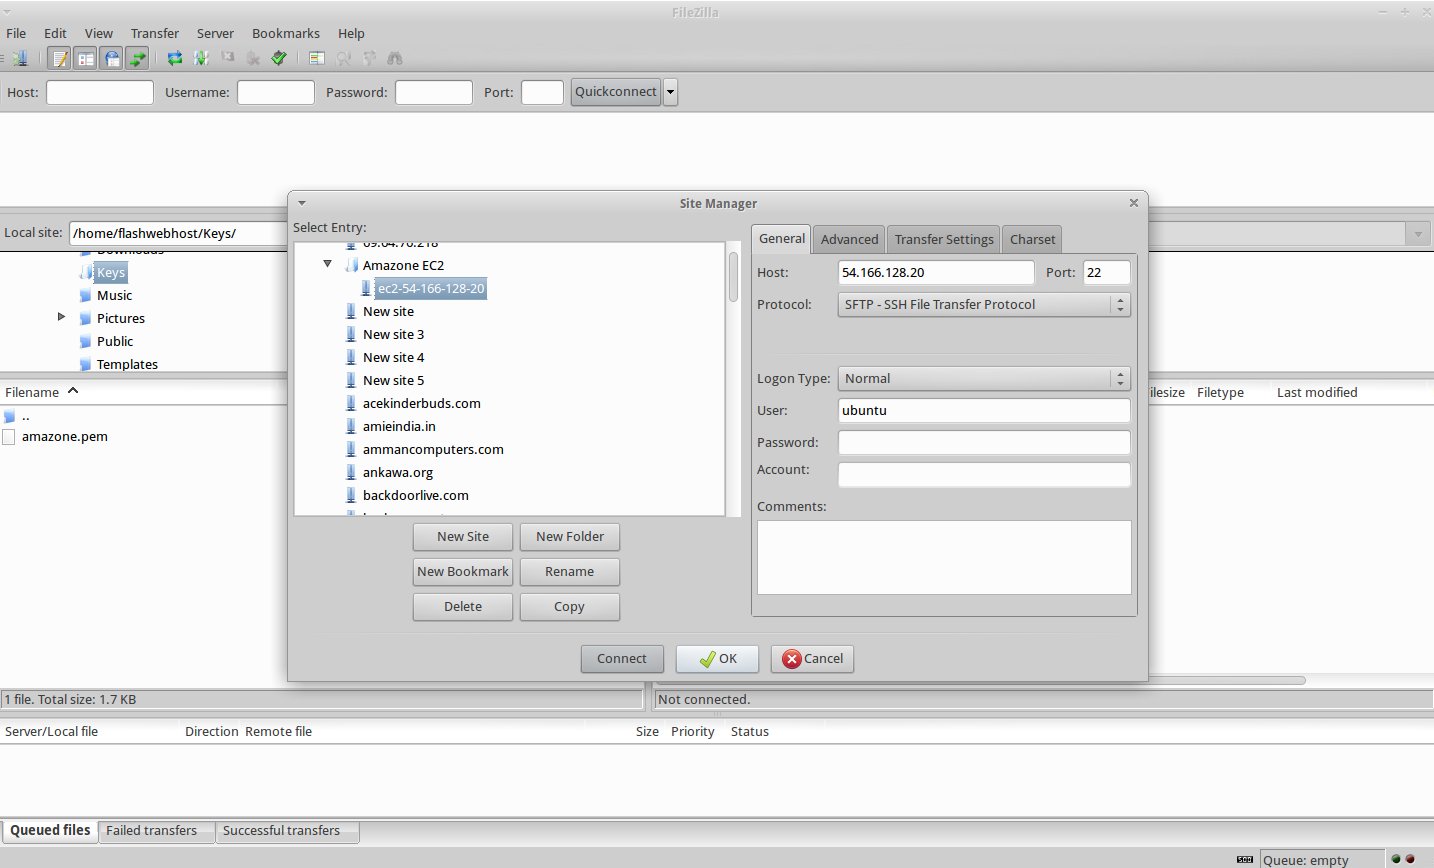The width and height of the screenshot is (1434, 868).
Task: Sort by the Filename column header
Action: (32, 392)
